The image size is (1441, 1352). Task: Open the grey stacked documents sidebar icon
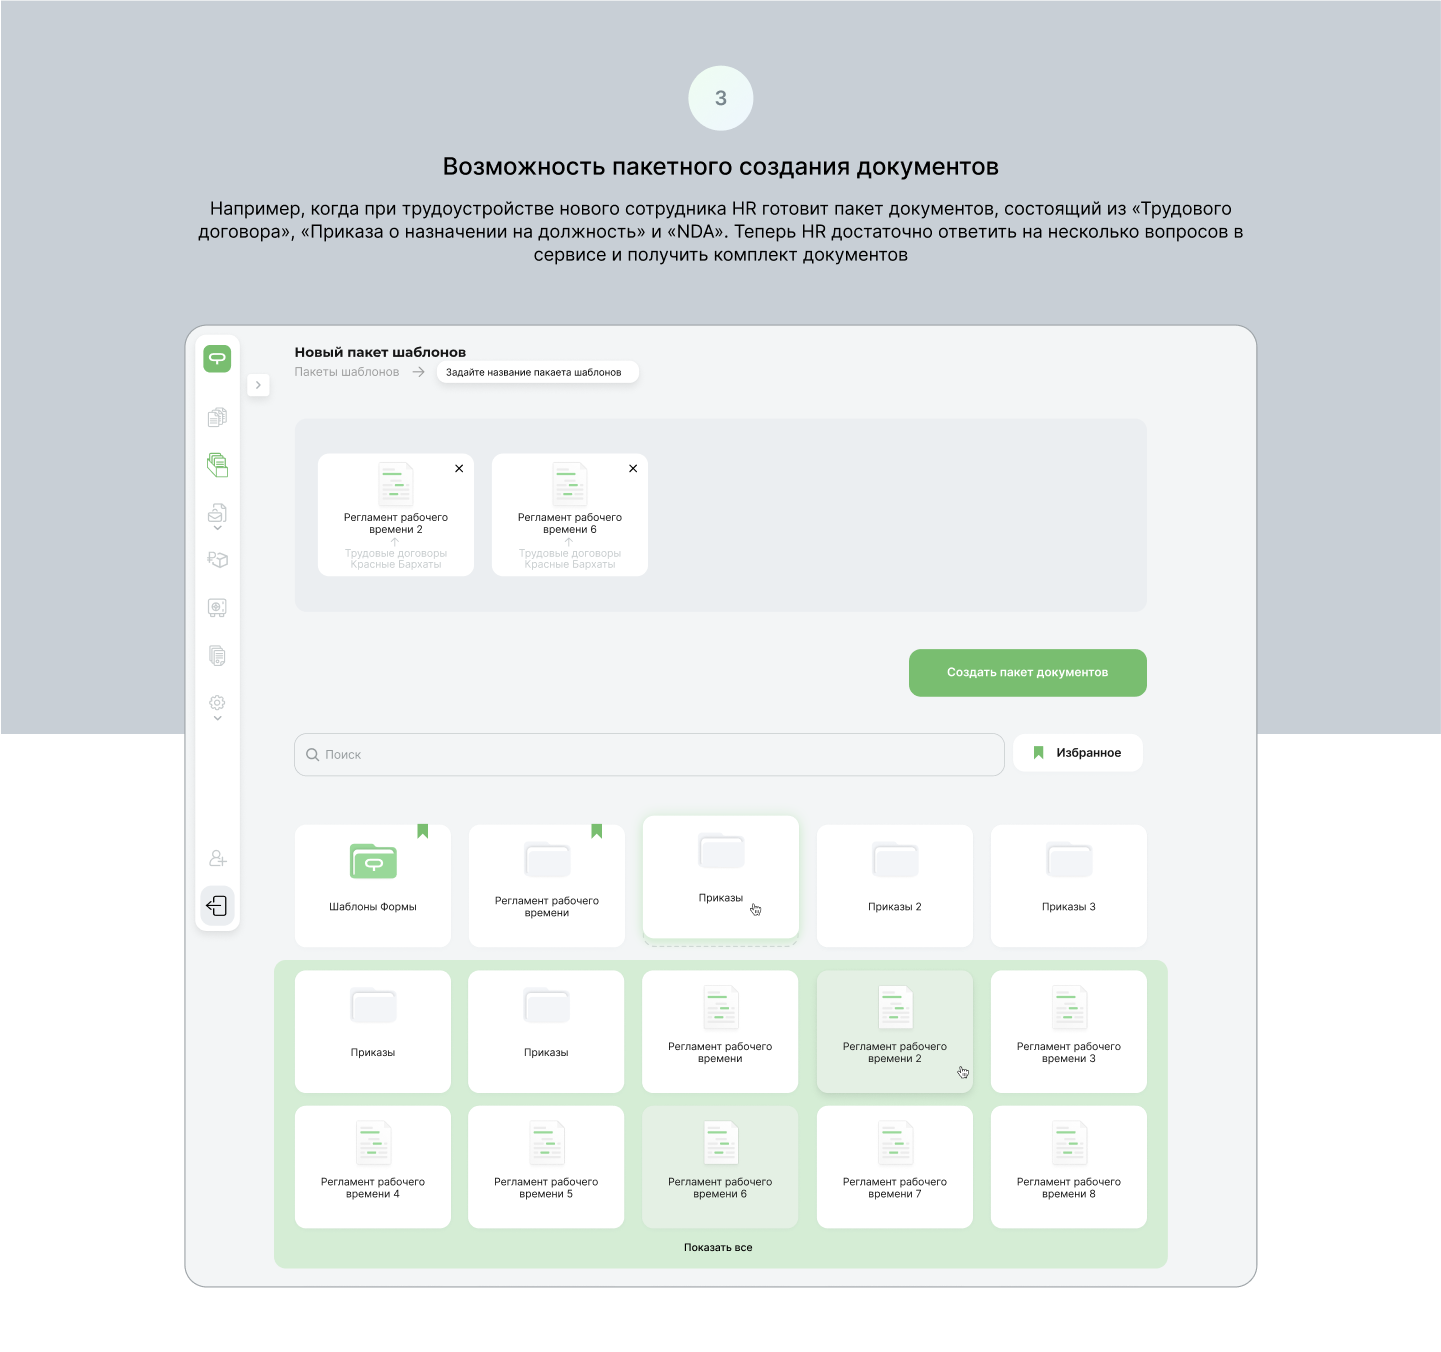tap(217, 417)
